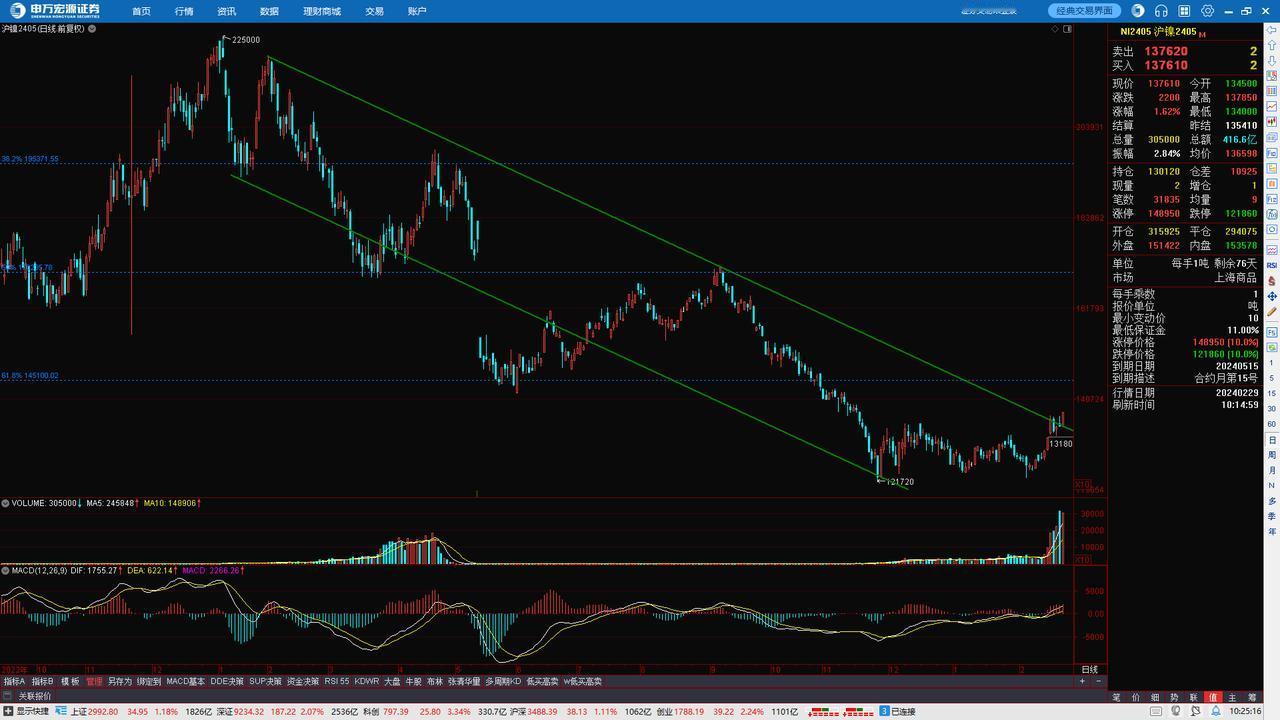Switch to the 势 tab
Screen dimensions: 1280x720
tap(1174, 697)
